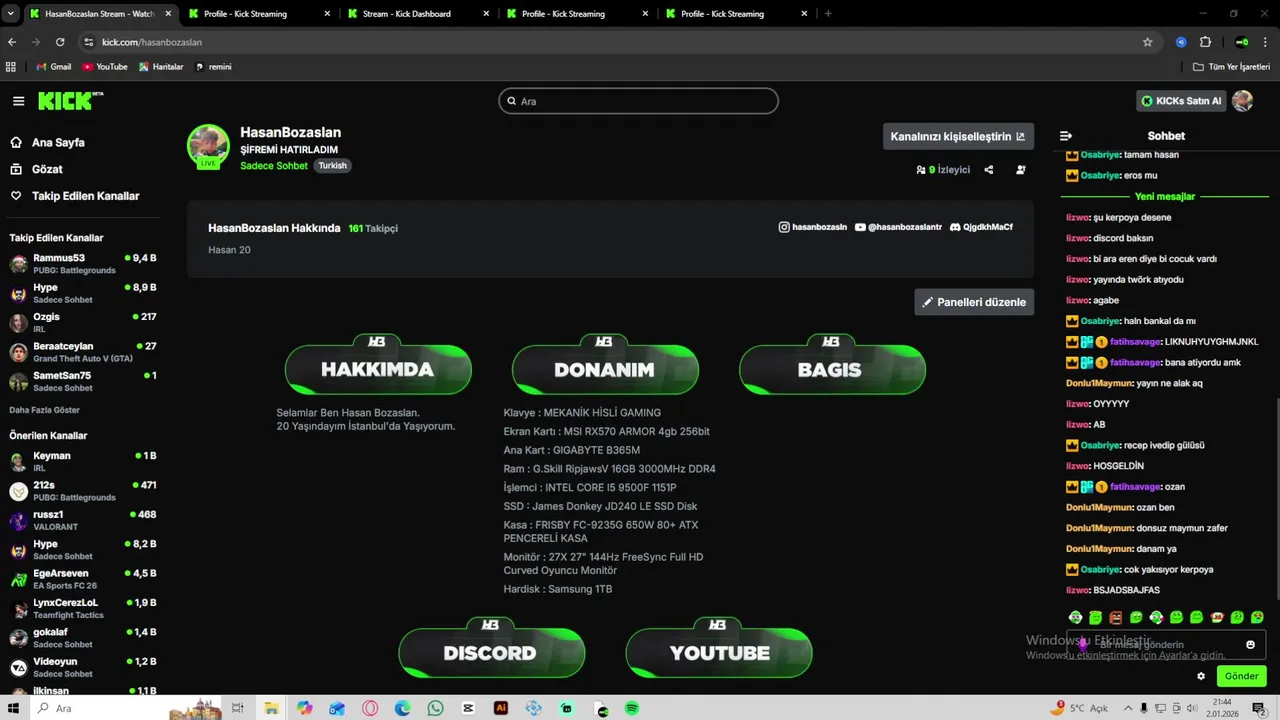
Task: Open the Haritalar bookmark
Action: click(x=161, y=67)
